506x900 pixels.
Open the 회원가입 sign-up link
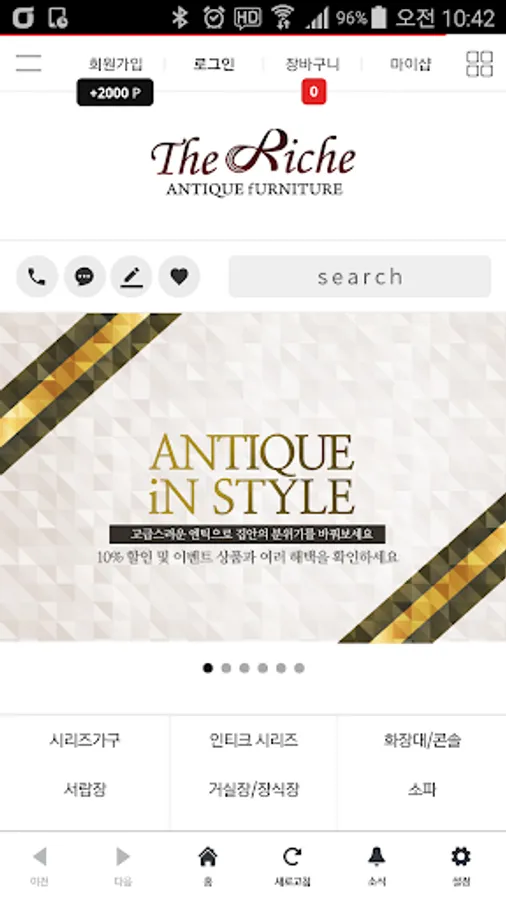click(x=115, y=64)
